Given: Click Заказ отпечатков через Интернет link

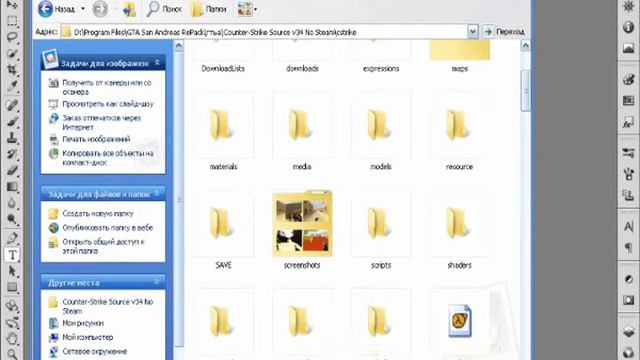Looking at the screenshot, I should tap(102, 122).
